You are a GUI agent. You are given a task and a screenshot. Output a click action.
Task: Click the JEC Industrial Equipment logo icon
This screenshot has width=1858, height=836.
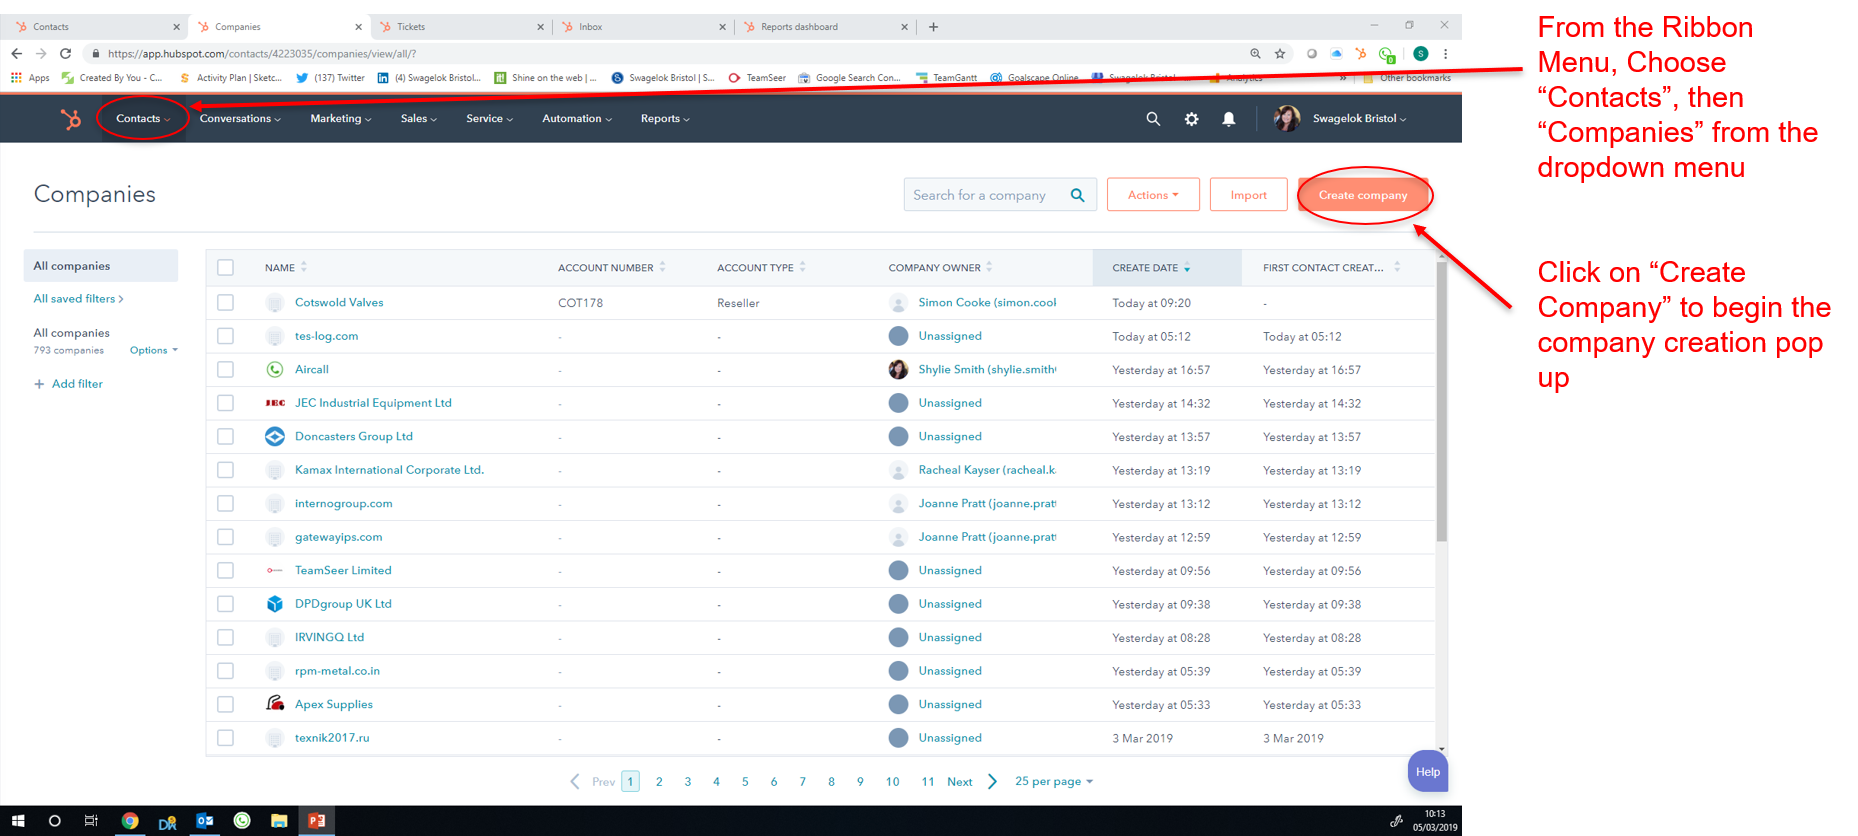pos(275,403)
